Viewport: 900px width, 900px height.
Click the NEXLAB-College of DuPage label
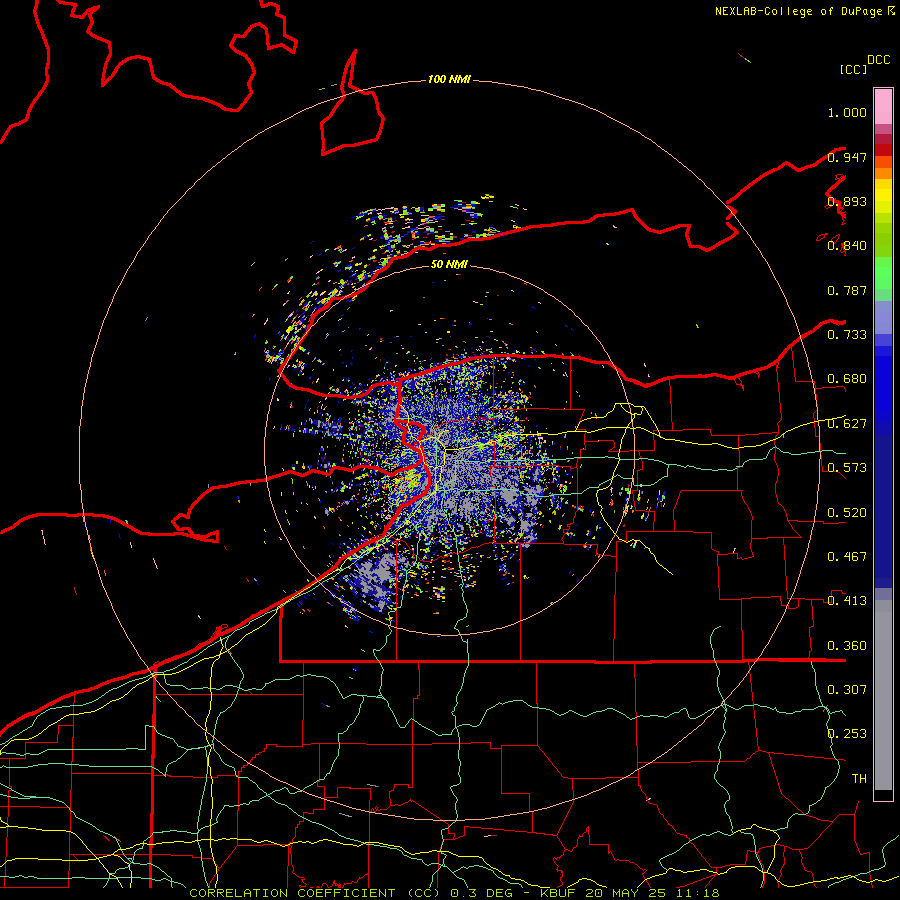(x=798, y=11)
